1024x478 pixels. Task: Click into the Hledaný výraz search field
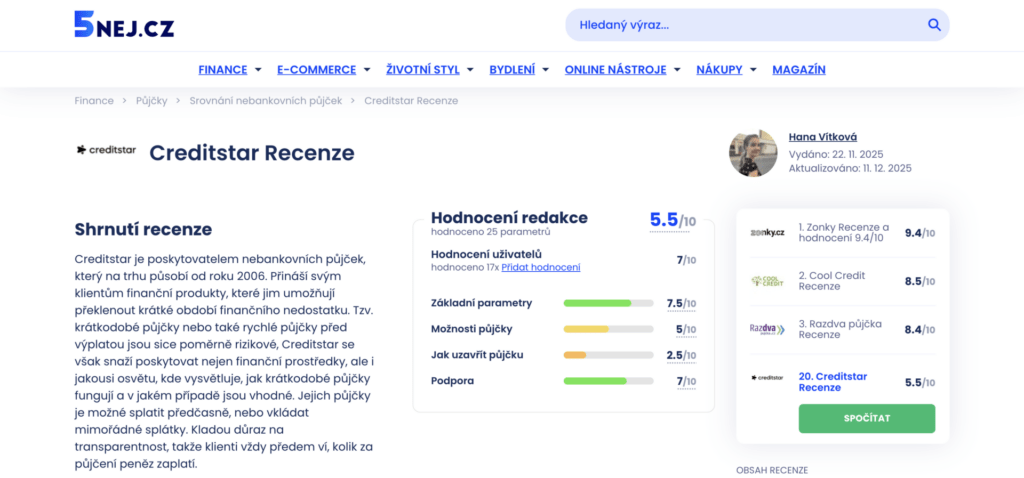pos(740,25)
